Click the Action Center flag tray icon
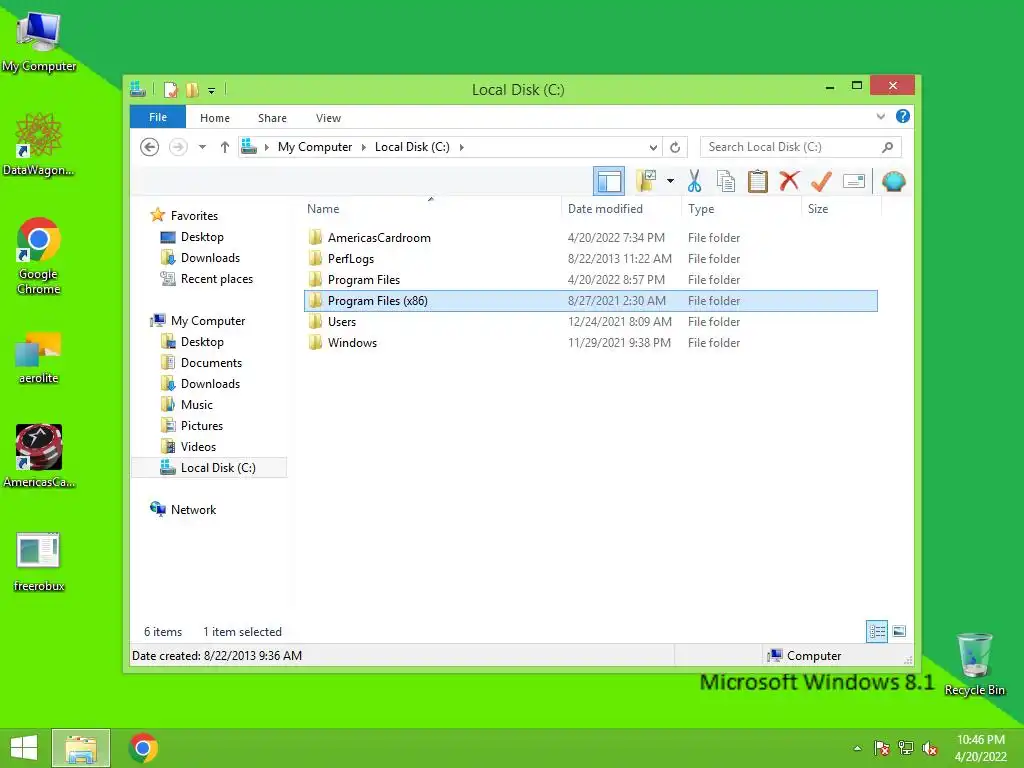Viewport: 1024px width, 768px height. [x=881, y=748]
